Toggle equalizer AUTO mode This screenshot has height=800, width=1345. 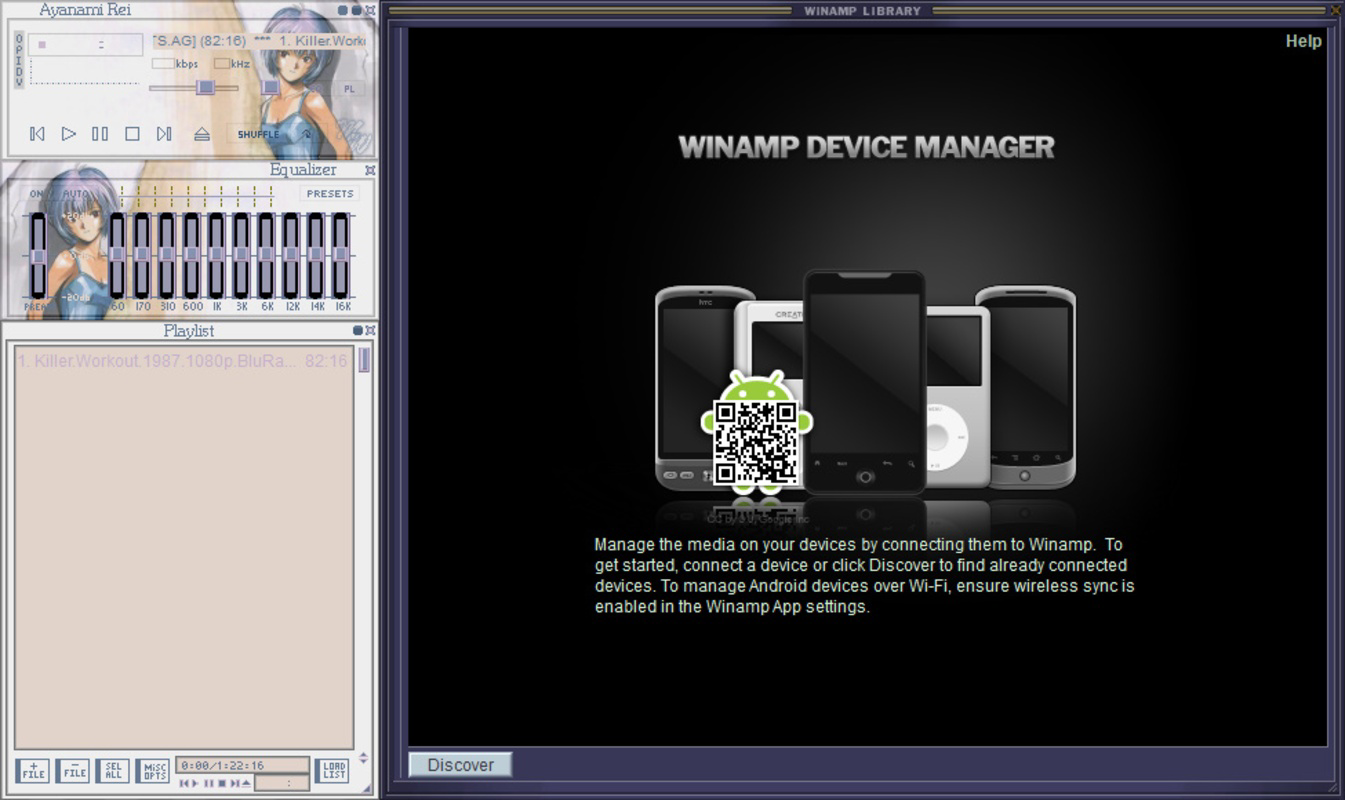point(75,193)
